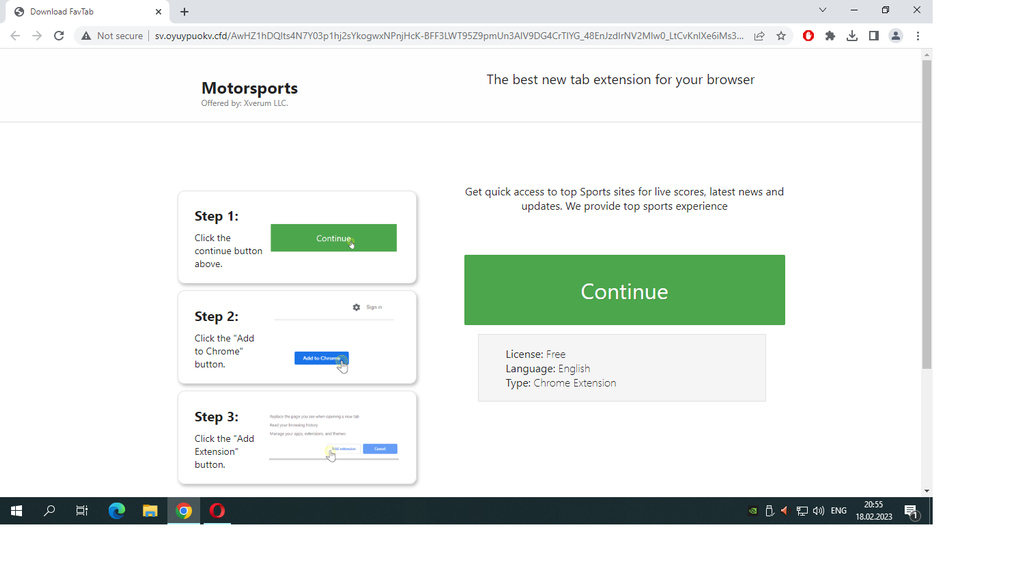
Task: Open Task View on the taskbar
Action: coord(82,511)
